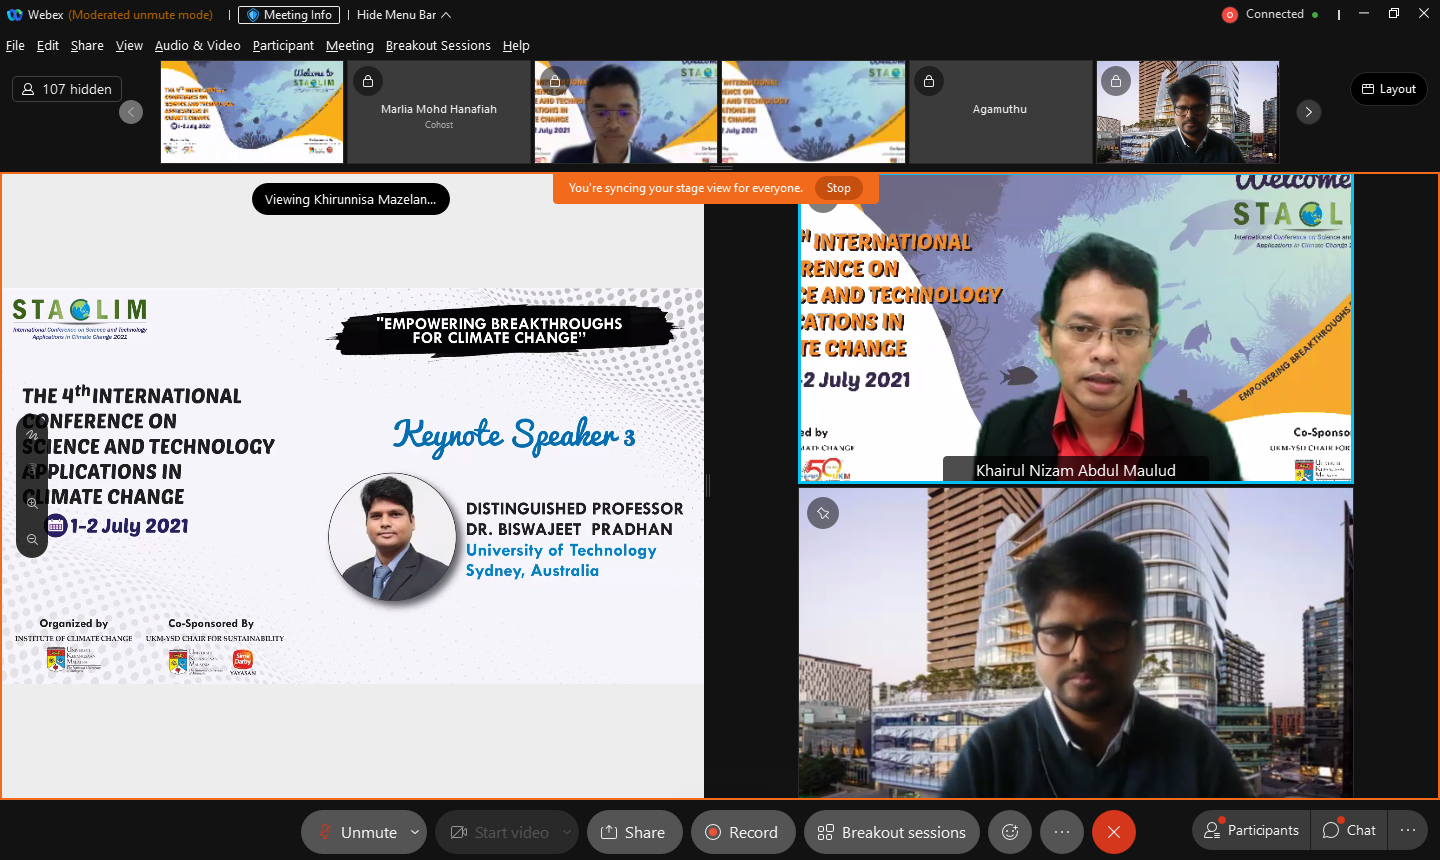Open Meeting Info
This screenshot has width=1440, height=860.
click(x=289, y=15)
